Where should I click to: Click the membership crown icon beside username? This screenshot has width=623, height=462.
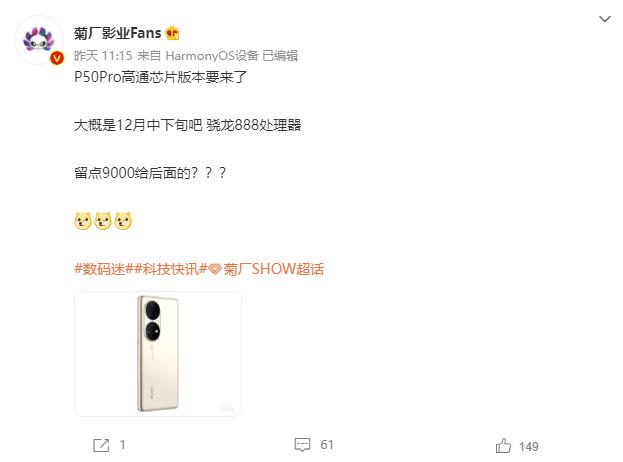(172, 33)
